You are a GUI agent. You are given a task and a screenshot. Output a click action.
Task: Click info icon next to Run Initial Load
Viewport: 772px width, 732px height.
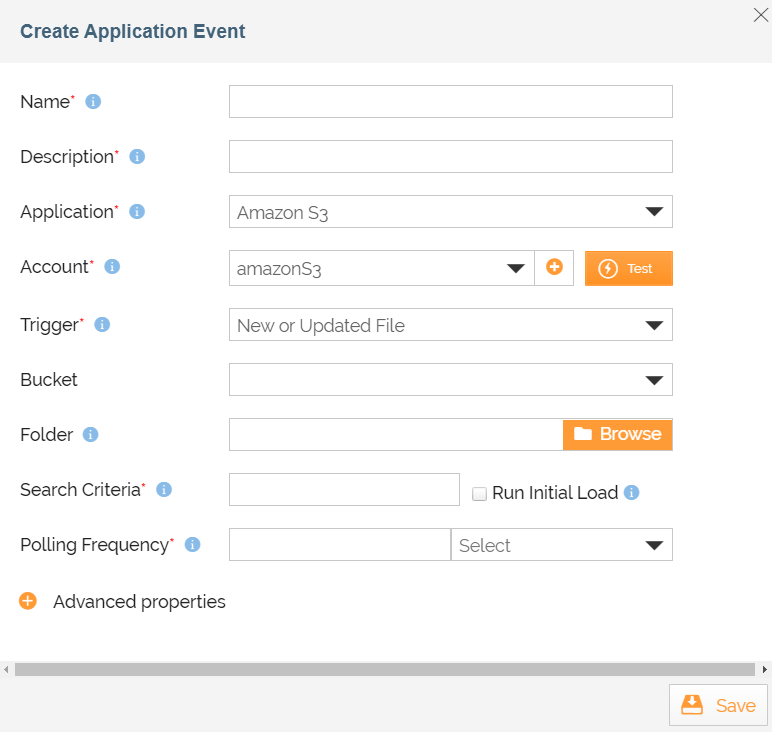[632, 493]
